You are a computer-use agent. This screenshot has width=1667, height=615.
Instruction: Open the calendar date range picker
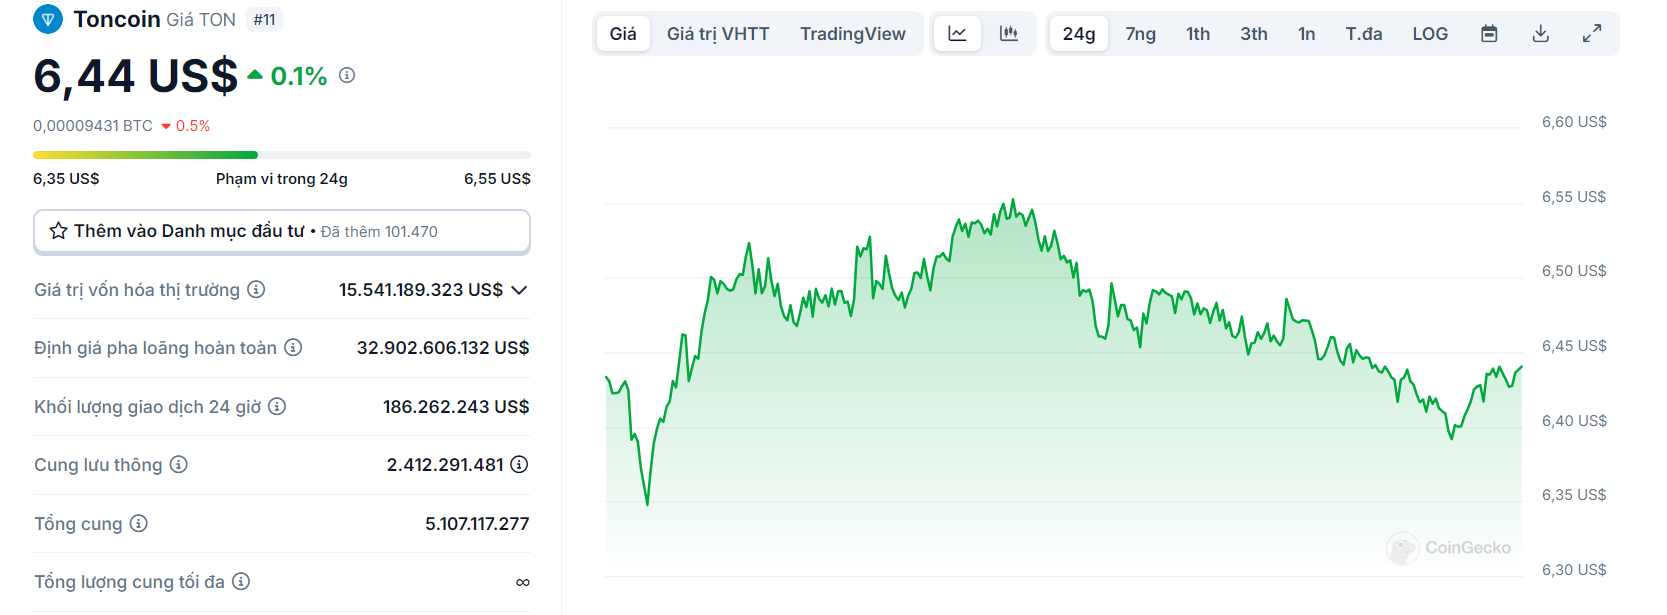1489,34
